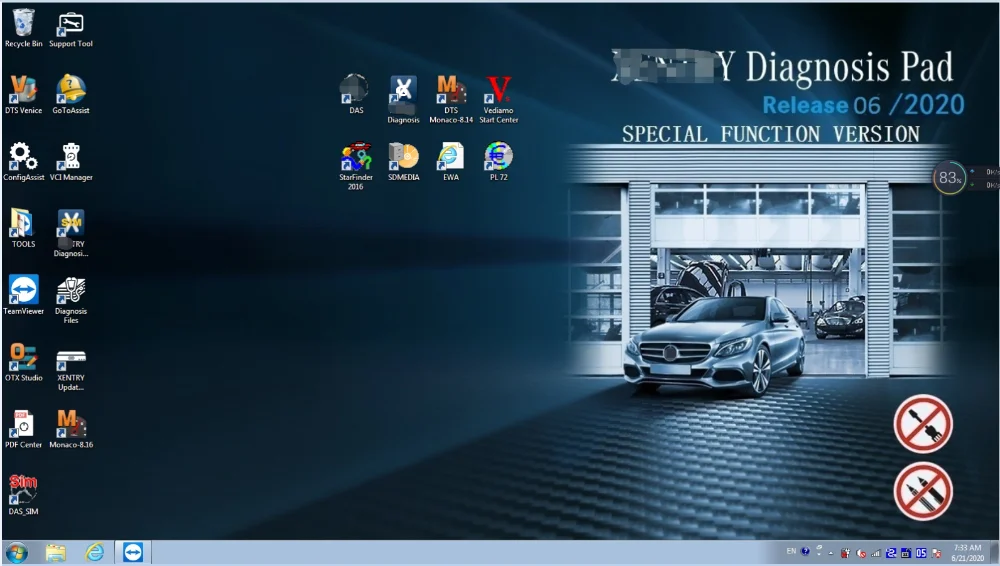Launch OTX Studio shortcut
Screen dimensions: 1000x566
[24, 362]
